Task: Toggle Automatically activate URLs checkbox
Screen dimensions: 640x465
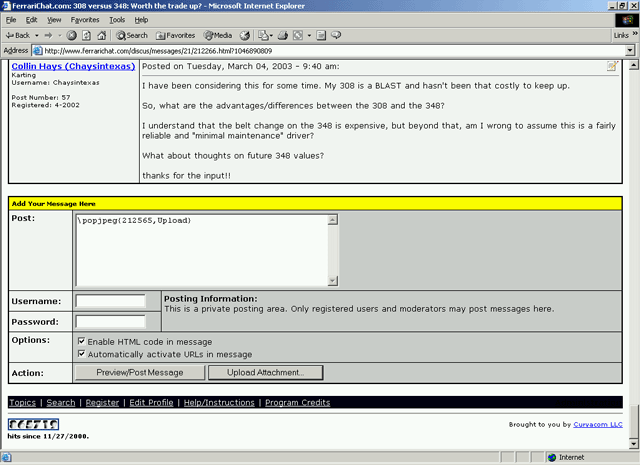Action: (82, 354)
